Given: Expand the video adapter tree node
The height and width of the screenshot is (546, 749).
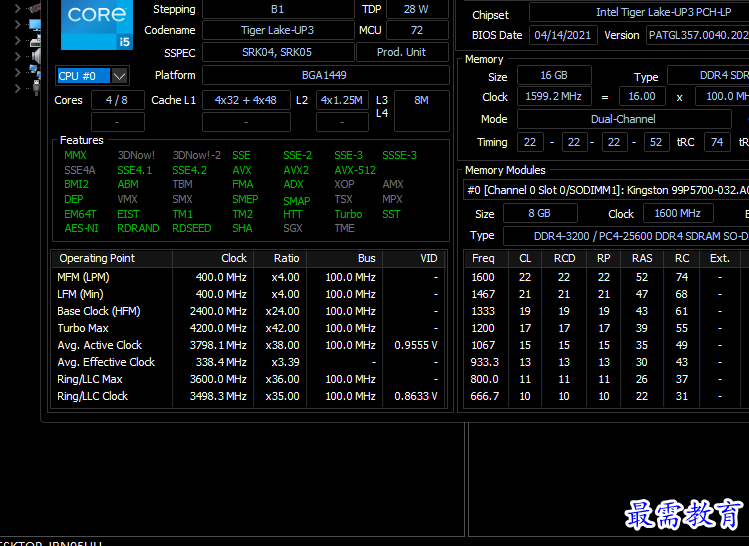Looking at the screenshot, I should [x=17, y=8].
